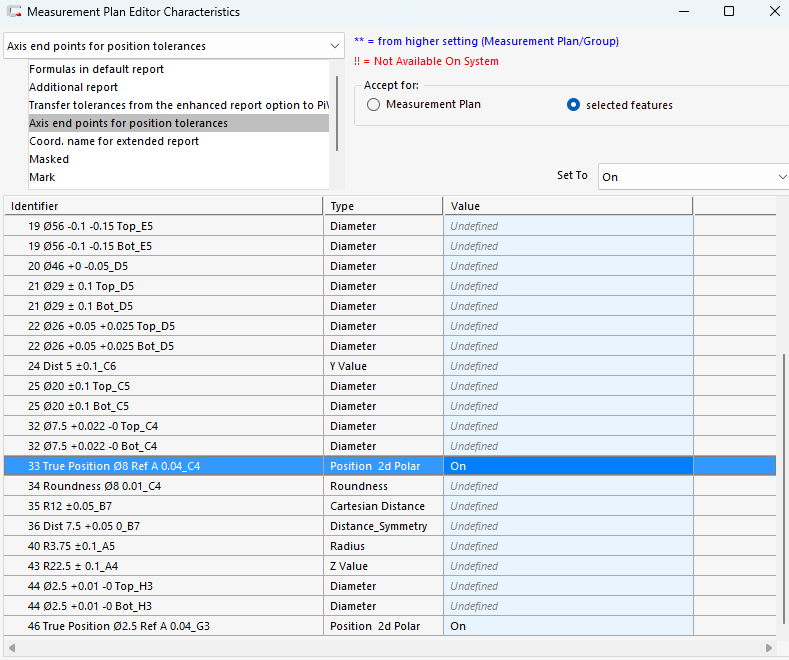This screenshot has height=660, width=789.
Task: Close the Characteristics editor window
Action: pos(774,12)
